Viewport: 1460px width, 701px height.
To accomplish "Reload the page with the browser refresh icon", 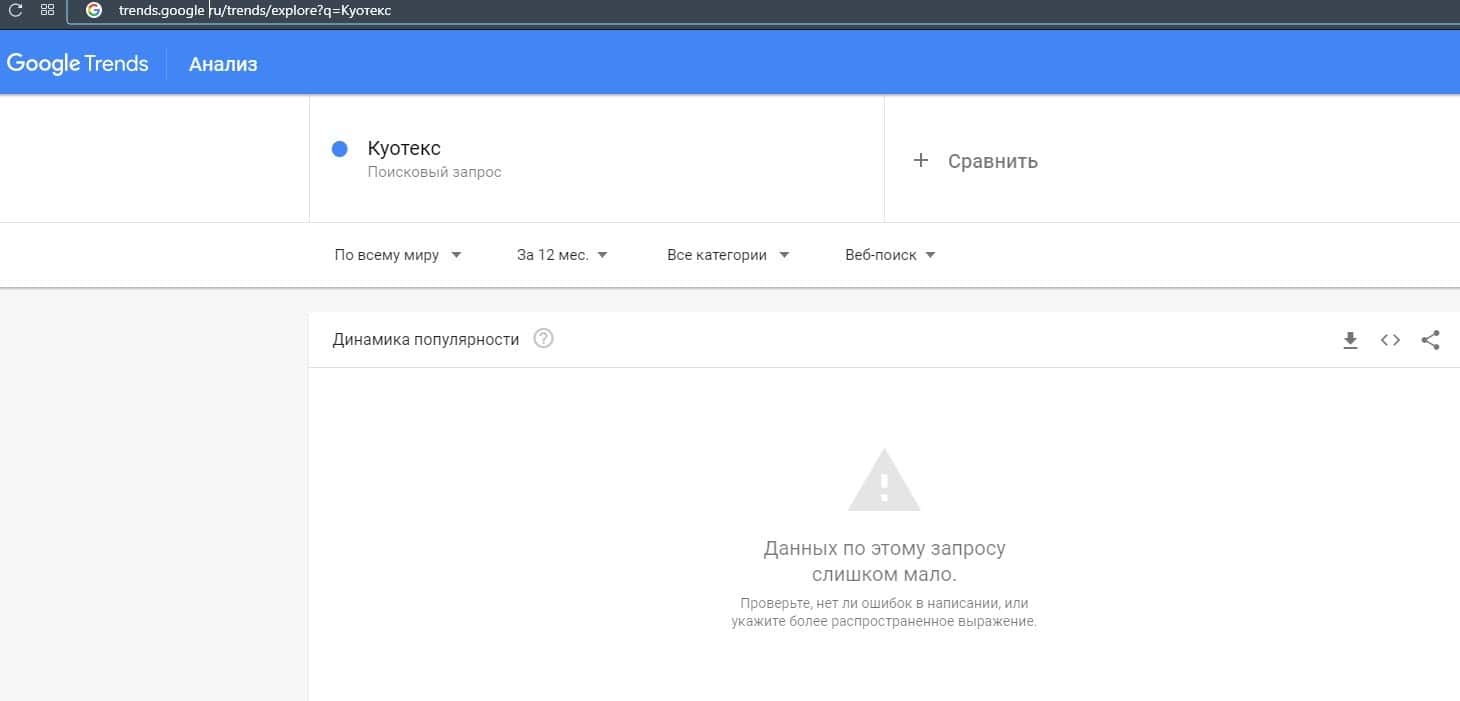I will [15, 10].
